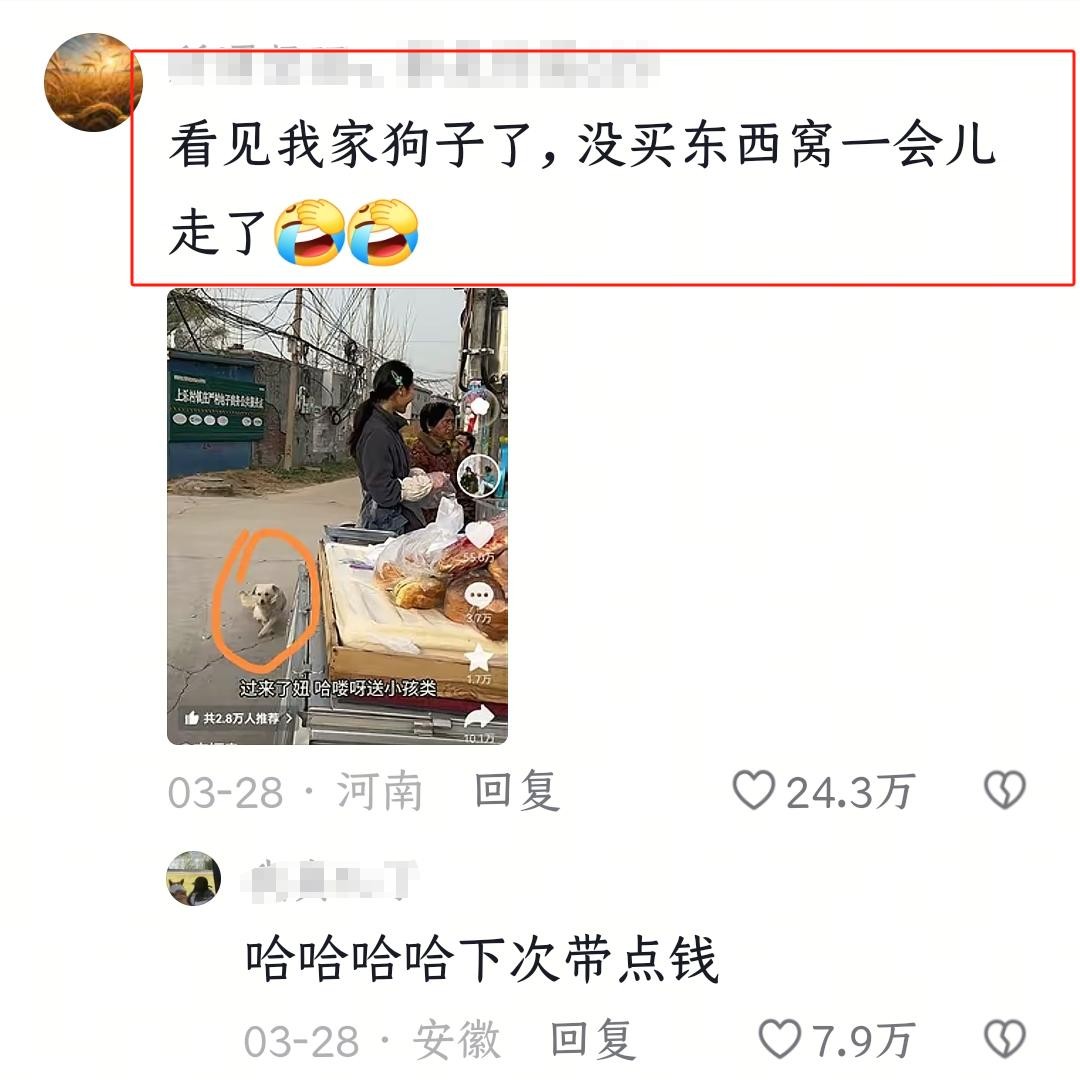This screenshot has height=1080, width=1080.
Task: Open the blurred username of the top commenter
Action: pyautogui.click(x=412, y=65)
